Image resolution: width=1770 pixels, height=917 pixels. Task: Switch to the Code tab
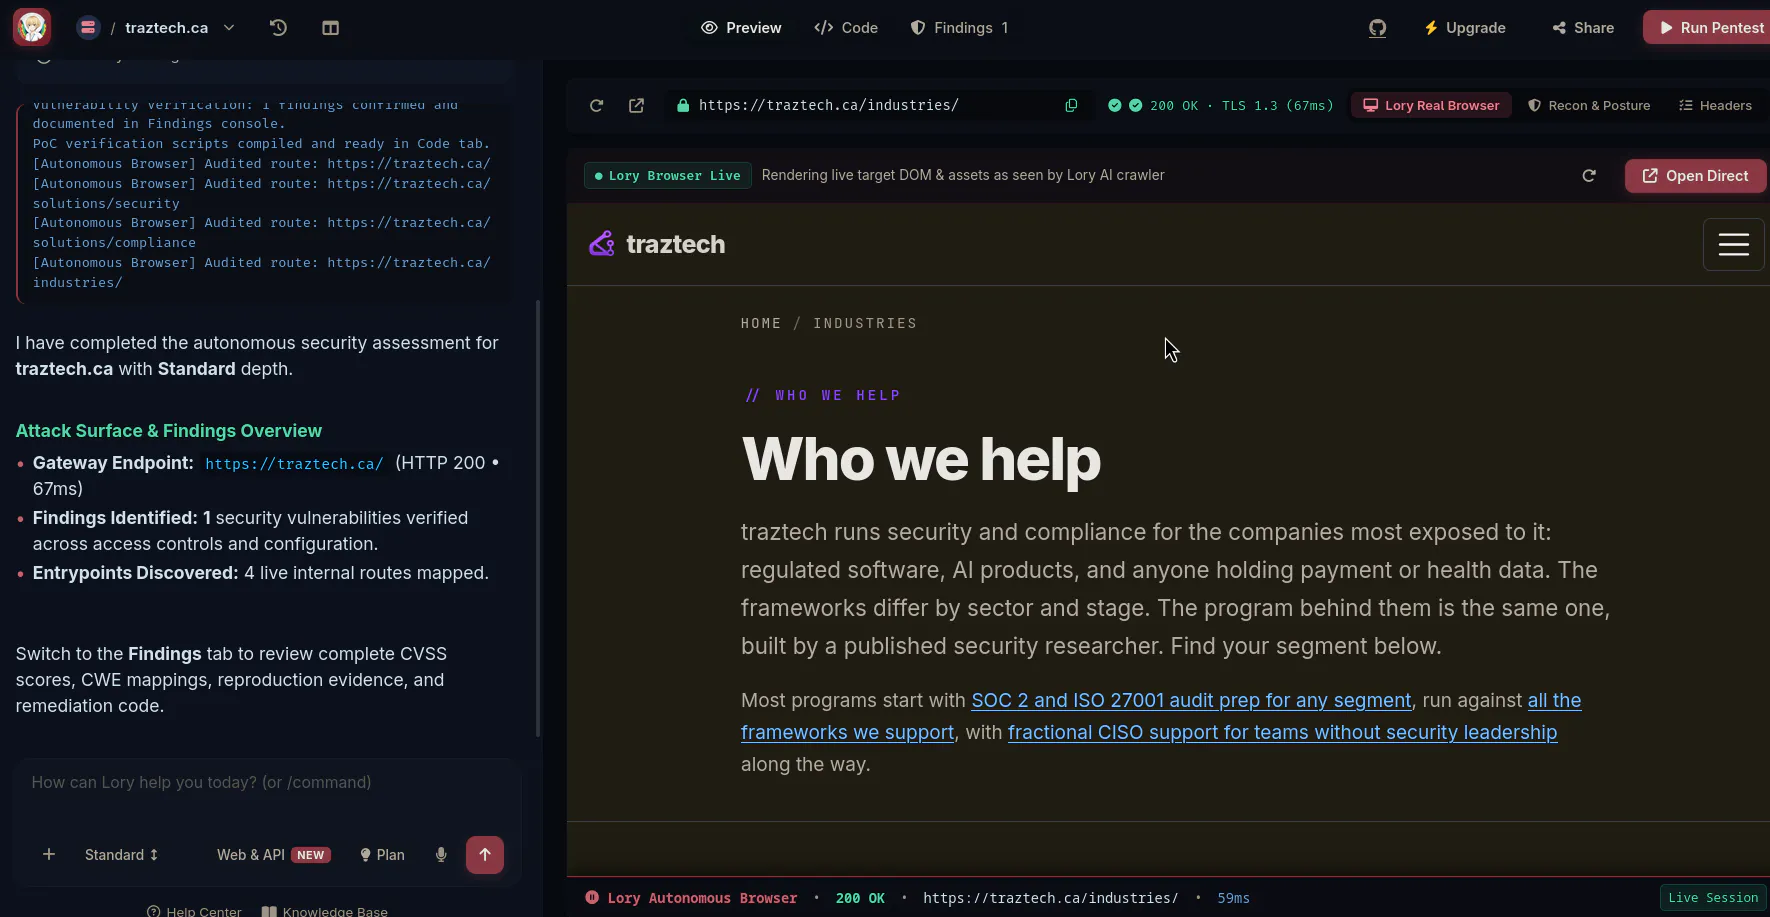coord(846,27)
